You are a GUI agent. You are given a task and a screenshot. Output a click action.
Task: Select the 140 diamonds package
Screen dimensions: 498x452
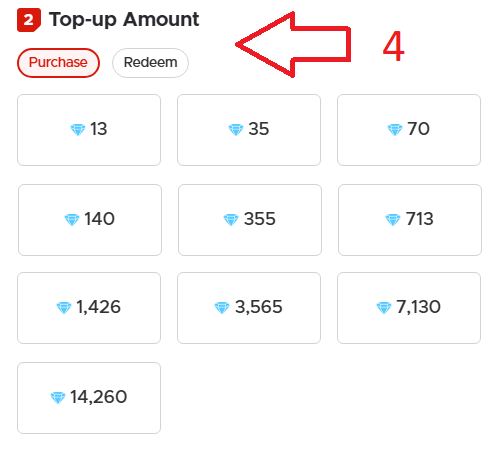90,220
